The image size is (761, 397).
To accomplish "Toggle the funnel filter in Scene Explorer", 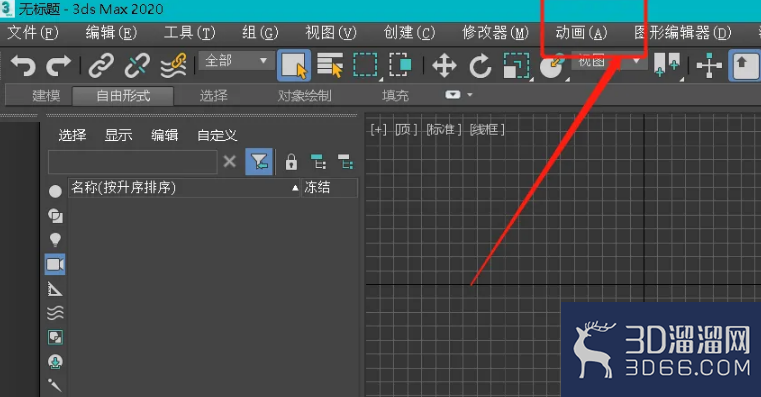I will [259, 162].
